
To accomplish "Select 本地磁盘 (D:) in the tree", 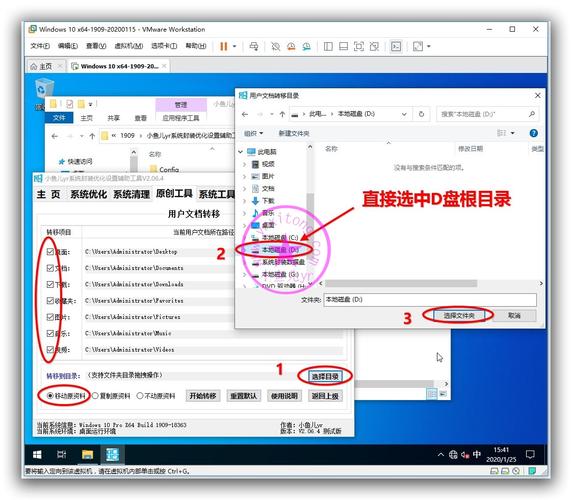I will pyautogui.click(x=280, y=250).
